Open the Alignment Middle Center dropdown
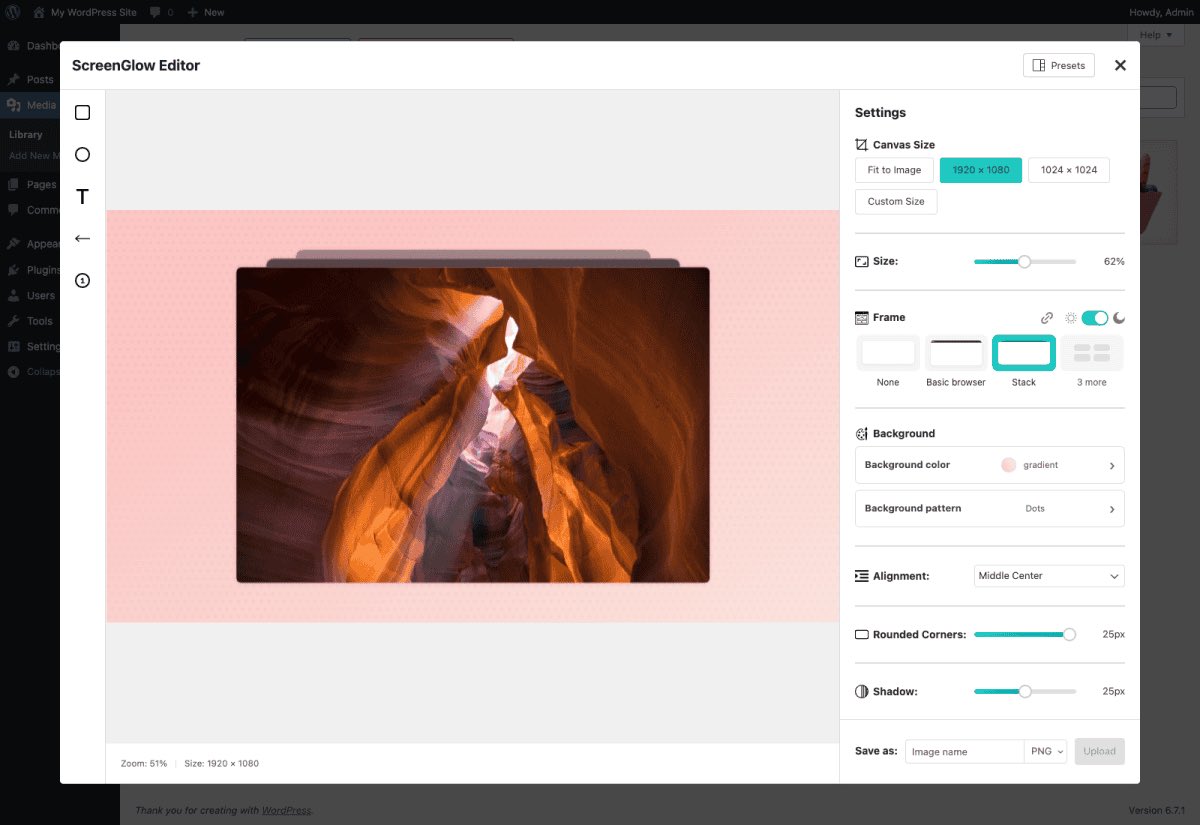Screen dimensions: 1200x825 pyautogui.click(x=1049, y=576)
